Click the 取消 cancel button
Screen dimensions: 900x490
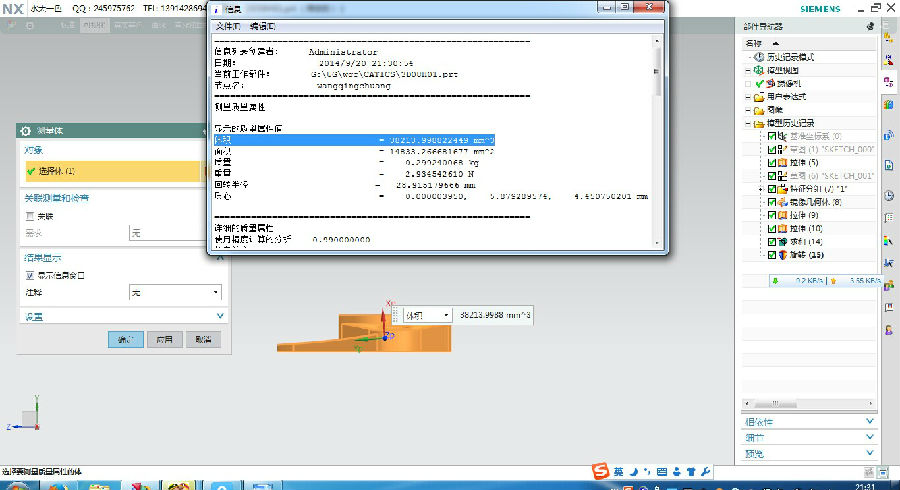pos(202,340)
